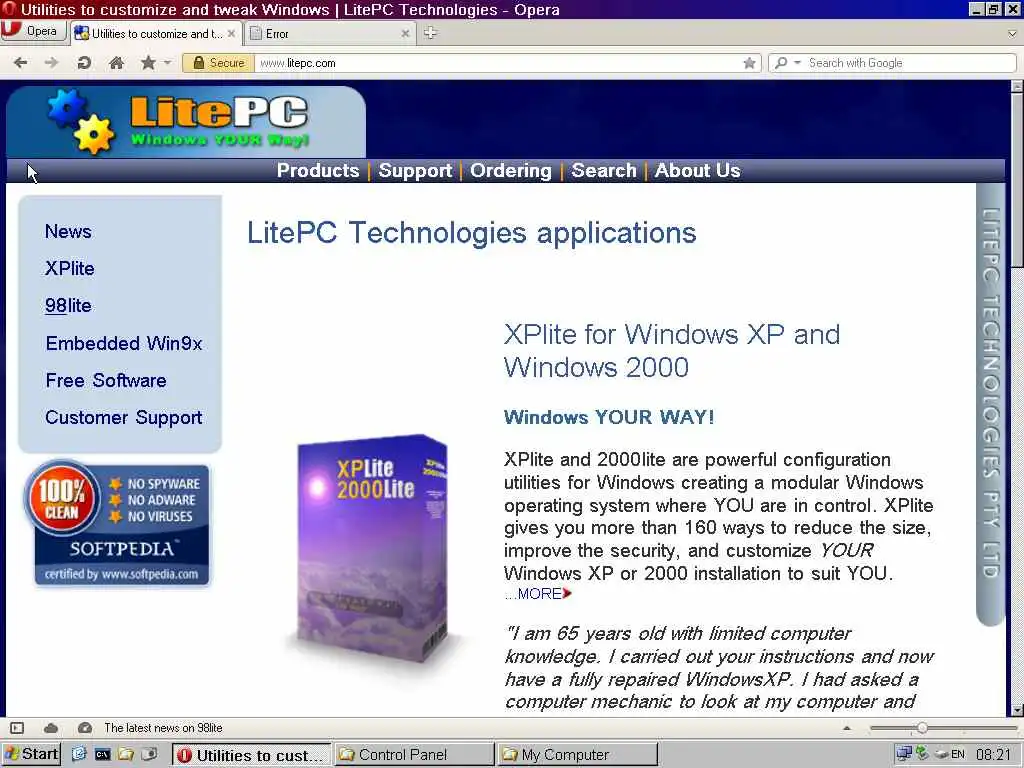The width and height of the screenshot is (1024, 768).
Task: Click the XPlite for Windows XP heading
Action: (x=672, y=351)
